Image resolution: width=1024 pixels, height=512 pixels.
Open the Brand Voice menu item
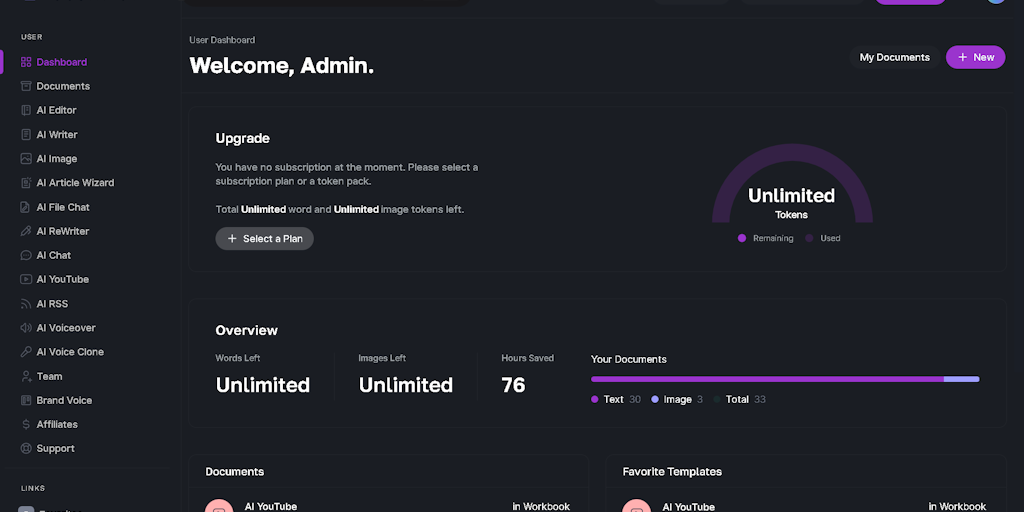click(x=64, y=401)
